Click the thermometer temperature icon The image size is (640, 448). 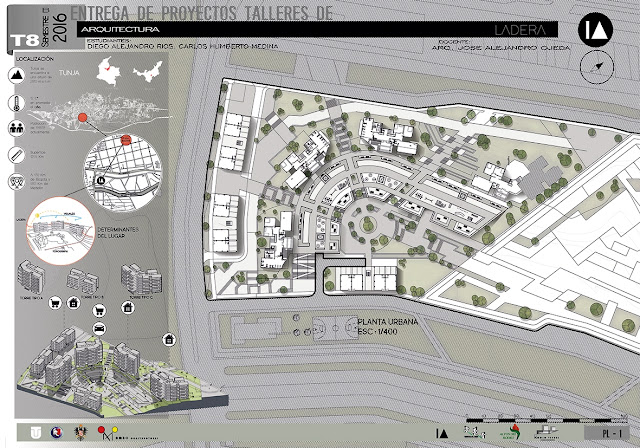17,103
